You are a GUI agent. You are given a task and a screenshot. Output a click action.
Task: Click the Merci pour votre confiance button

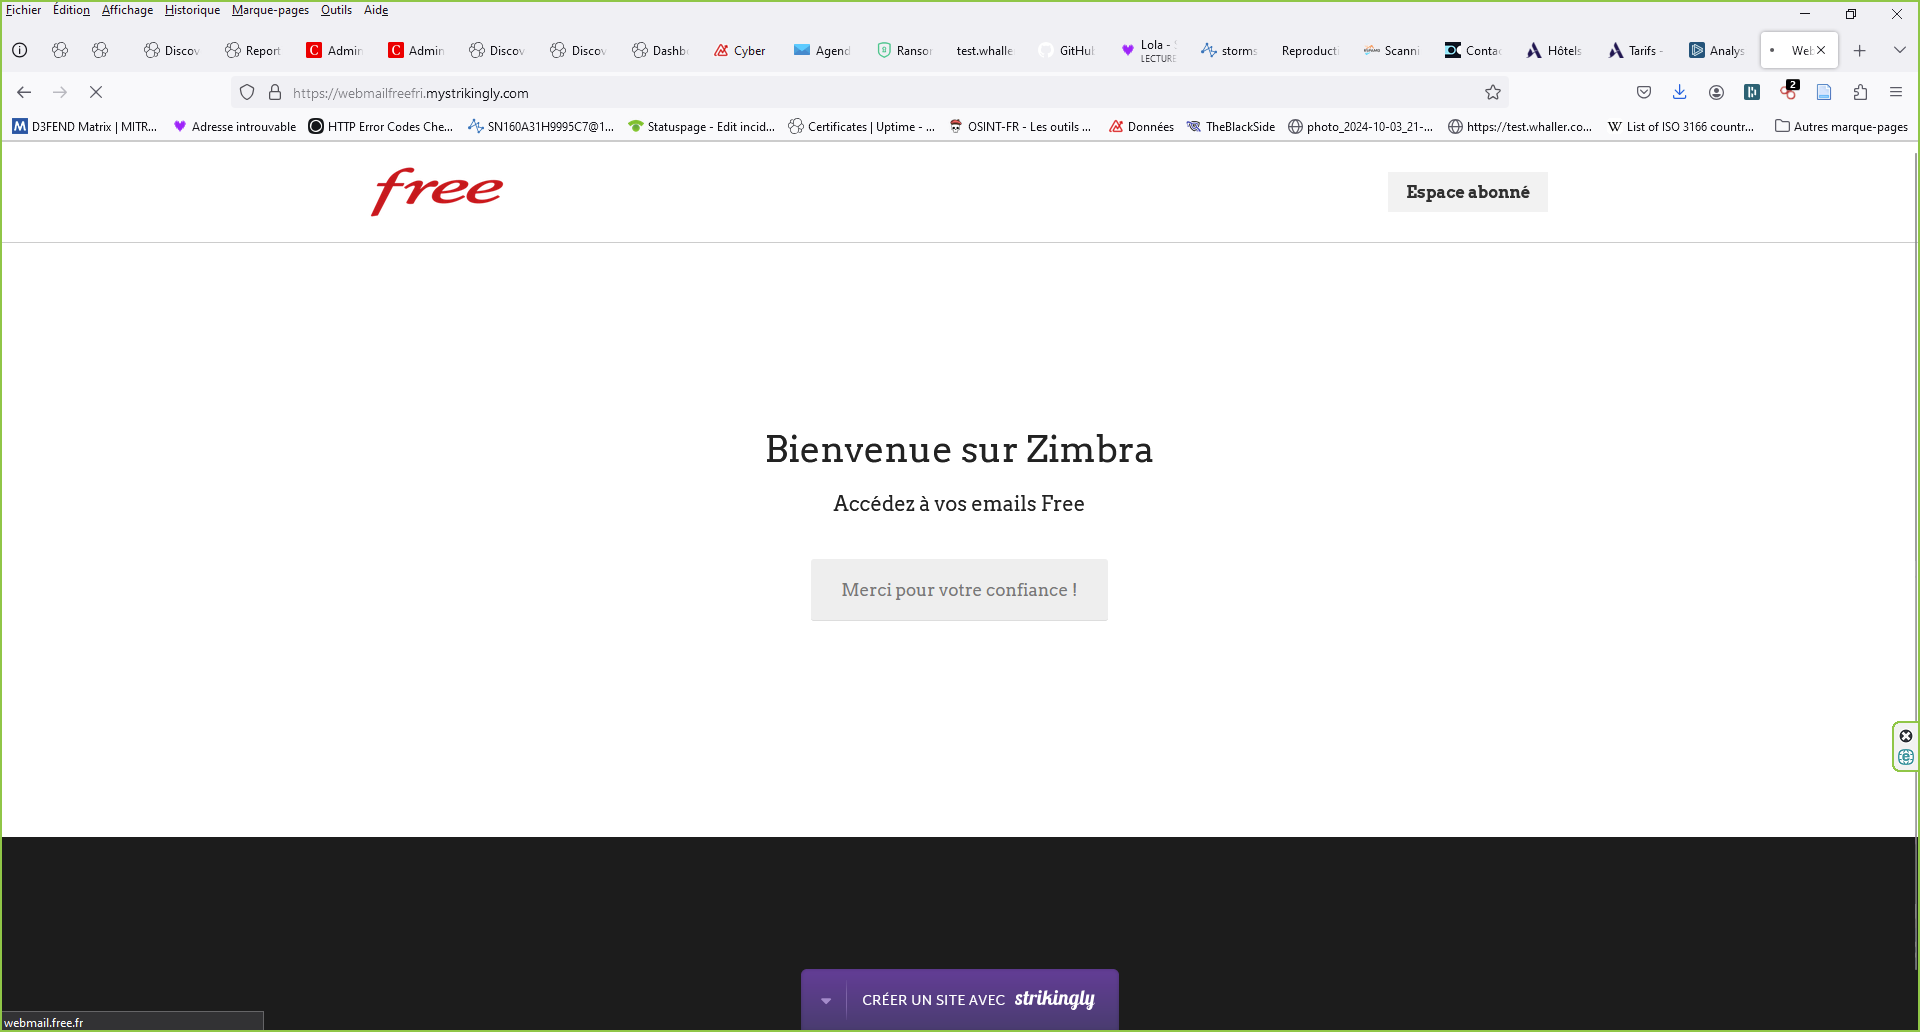(959, 590)
